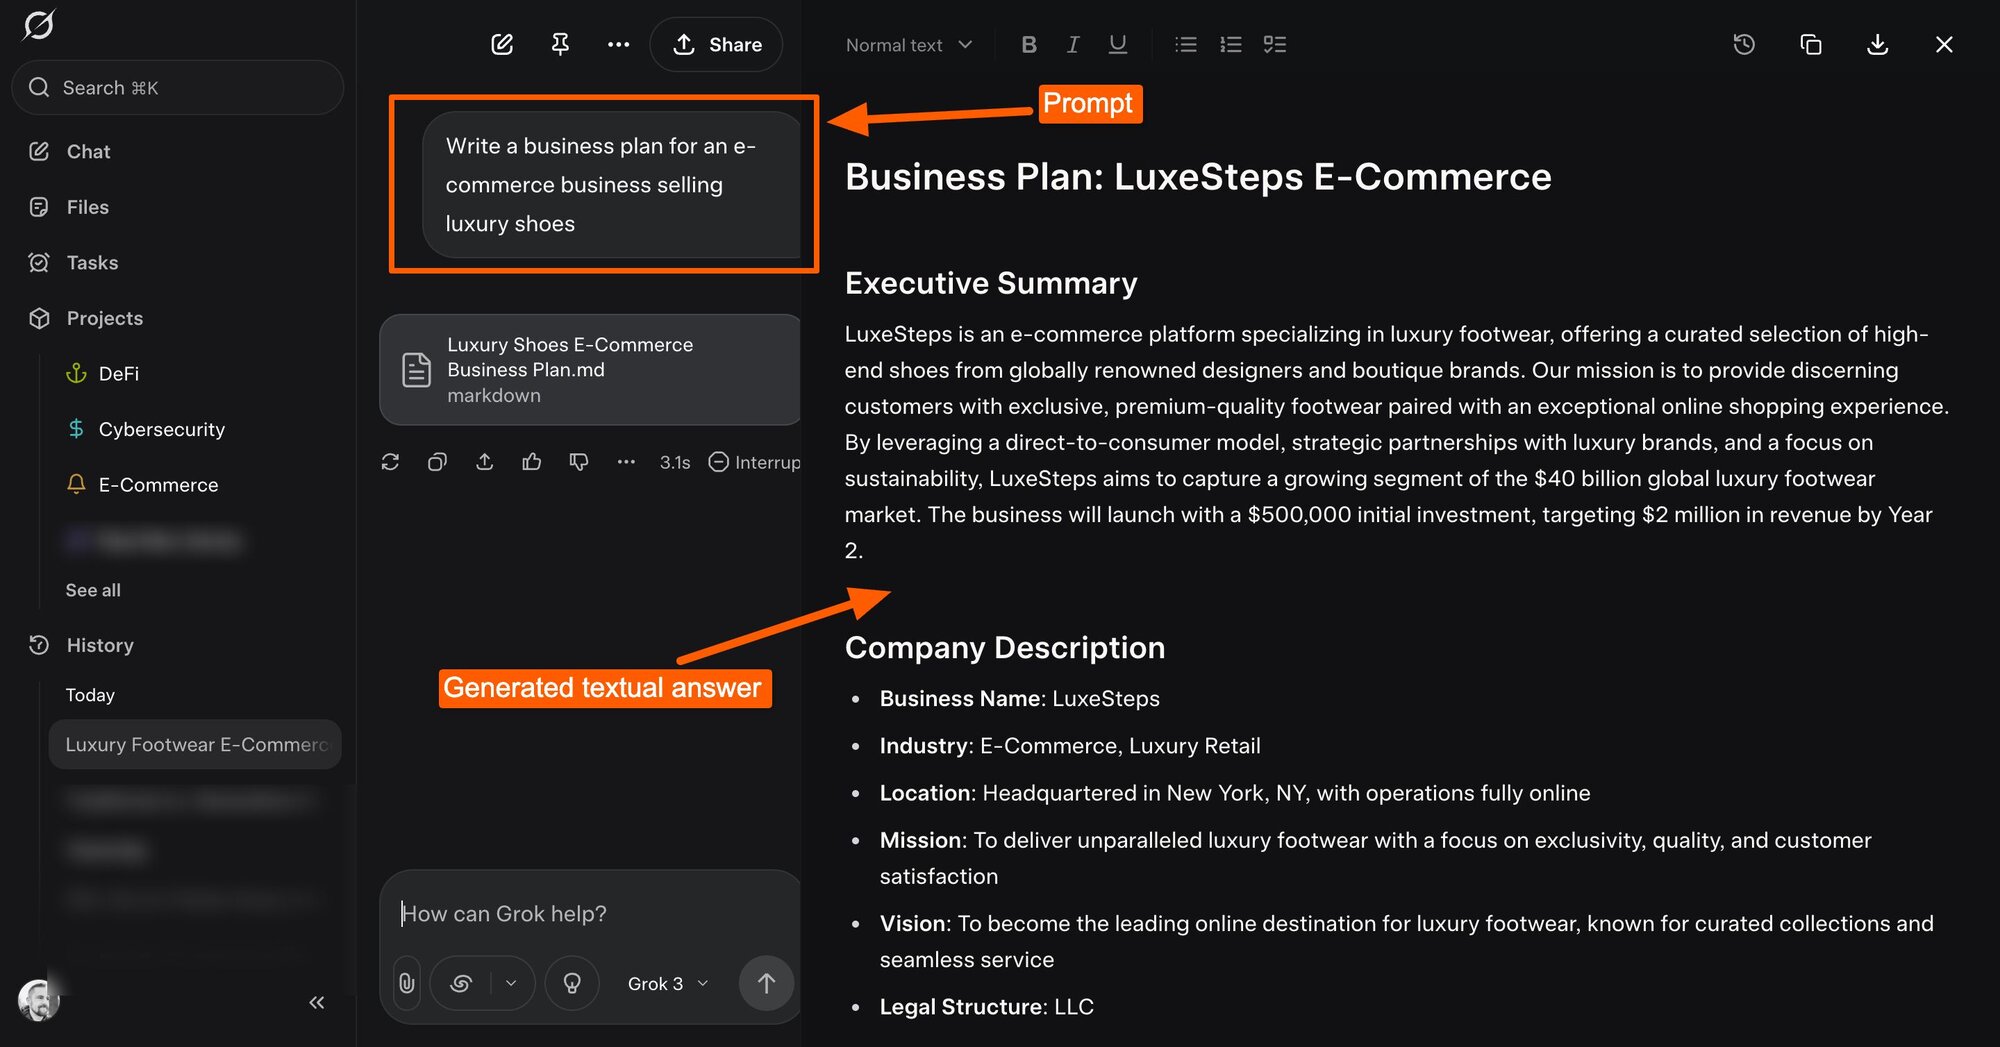
Task: Click the Share button
Action: [716, 44]
